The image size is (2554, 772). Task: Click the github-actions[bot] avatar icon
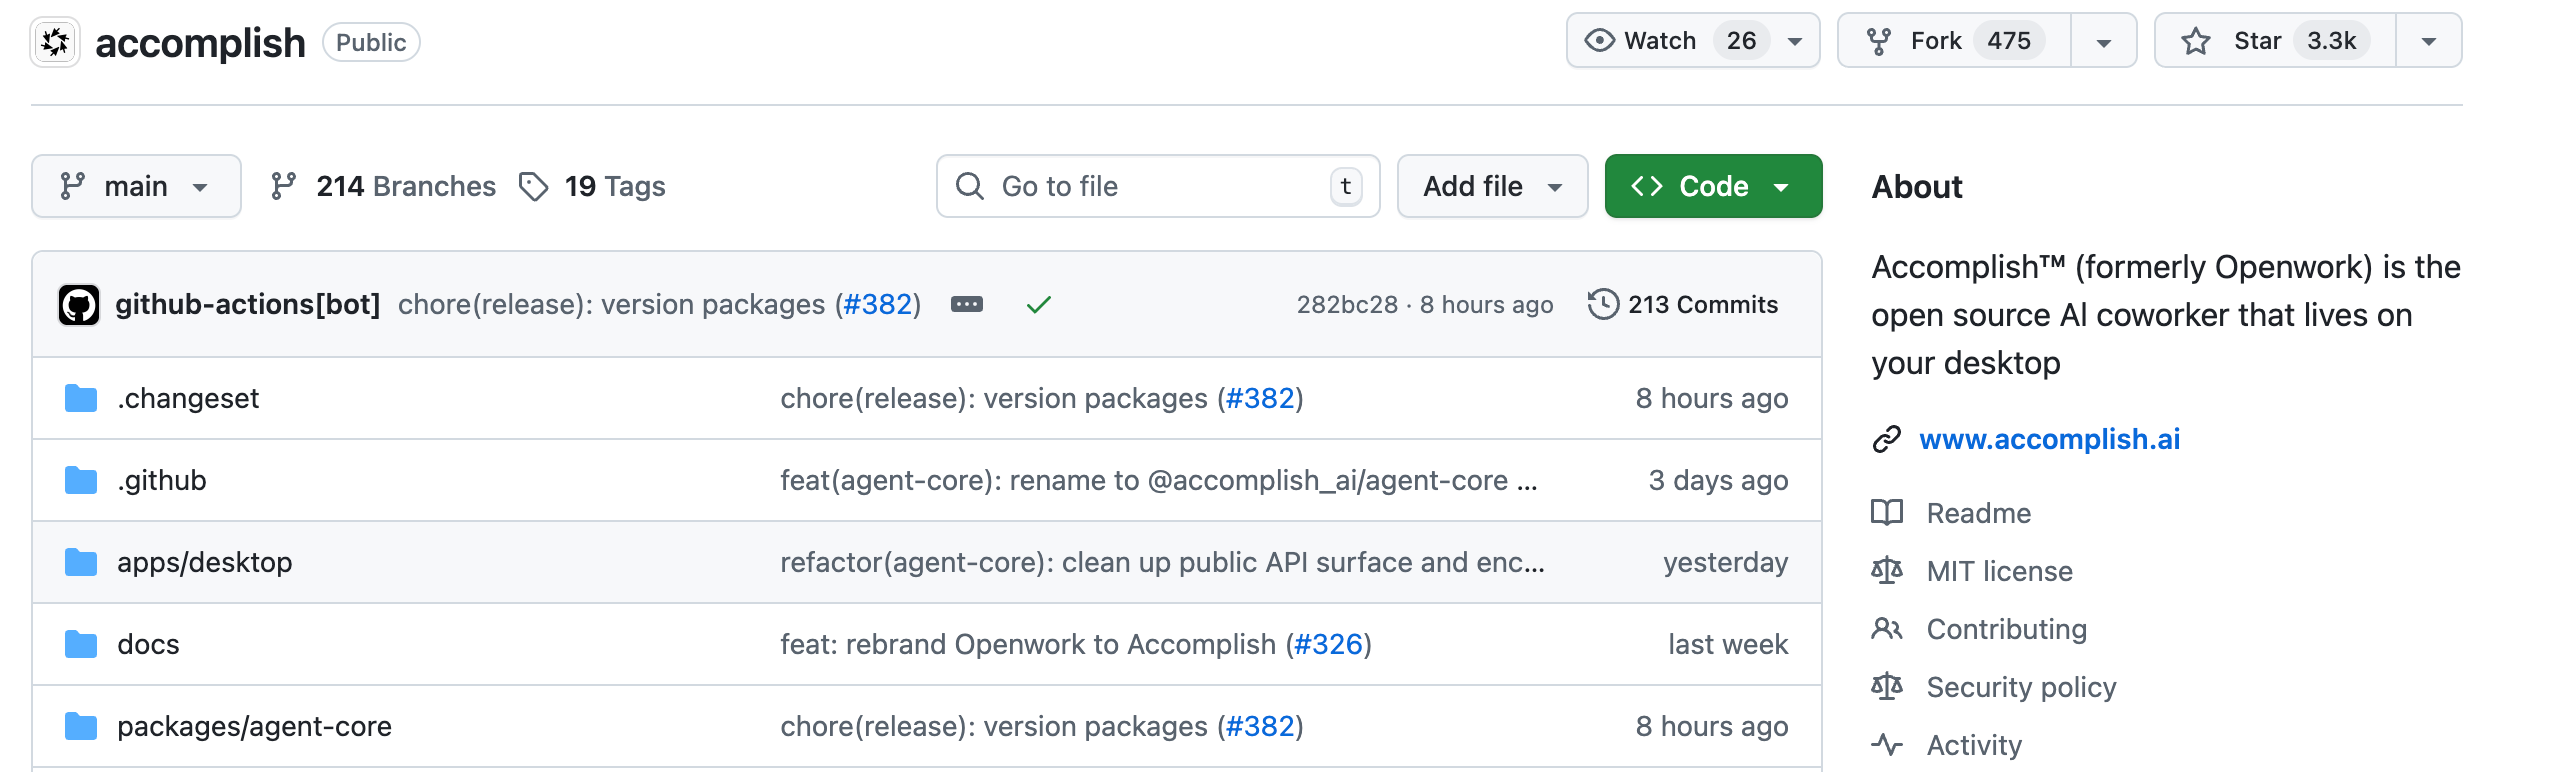point(79,305)
